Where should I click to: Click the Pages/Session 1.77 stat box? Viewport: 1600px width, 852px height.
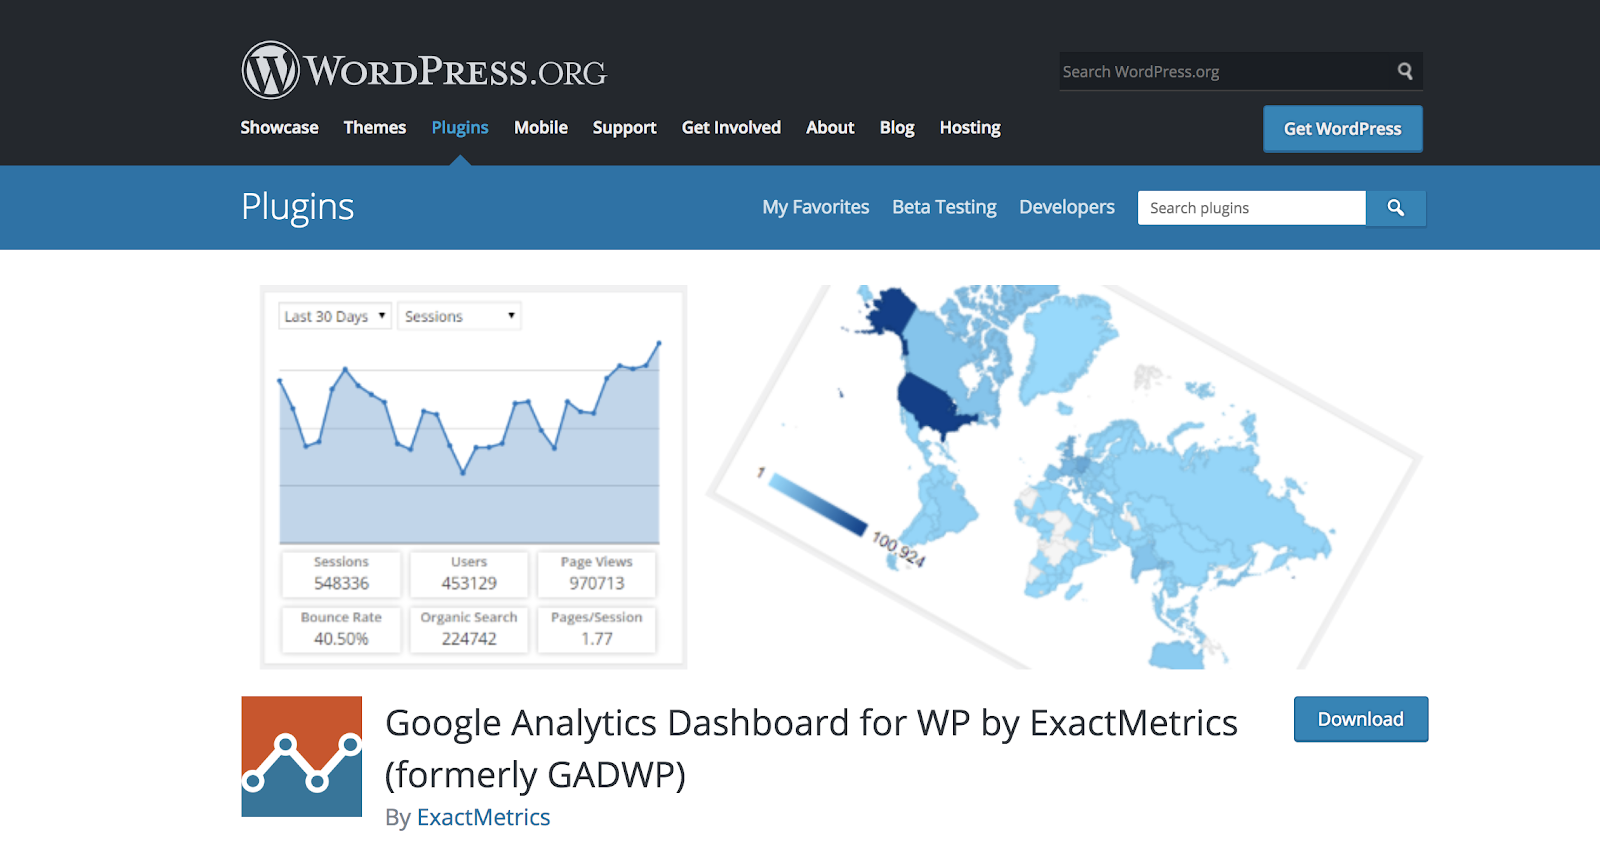(x=597, y=630)
